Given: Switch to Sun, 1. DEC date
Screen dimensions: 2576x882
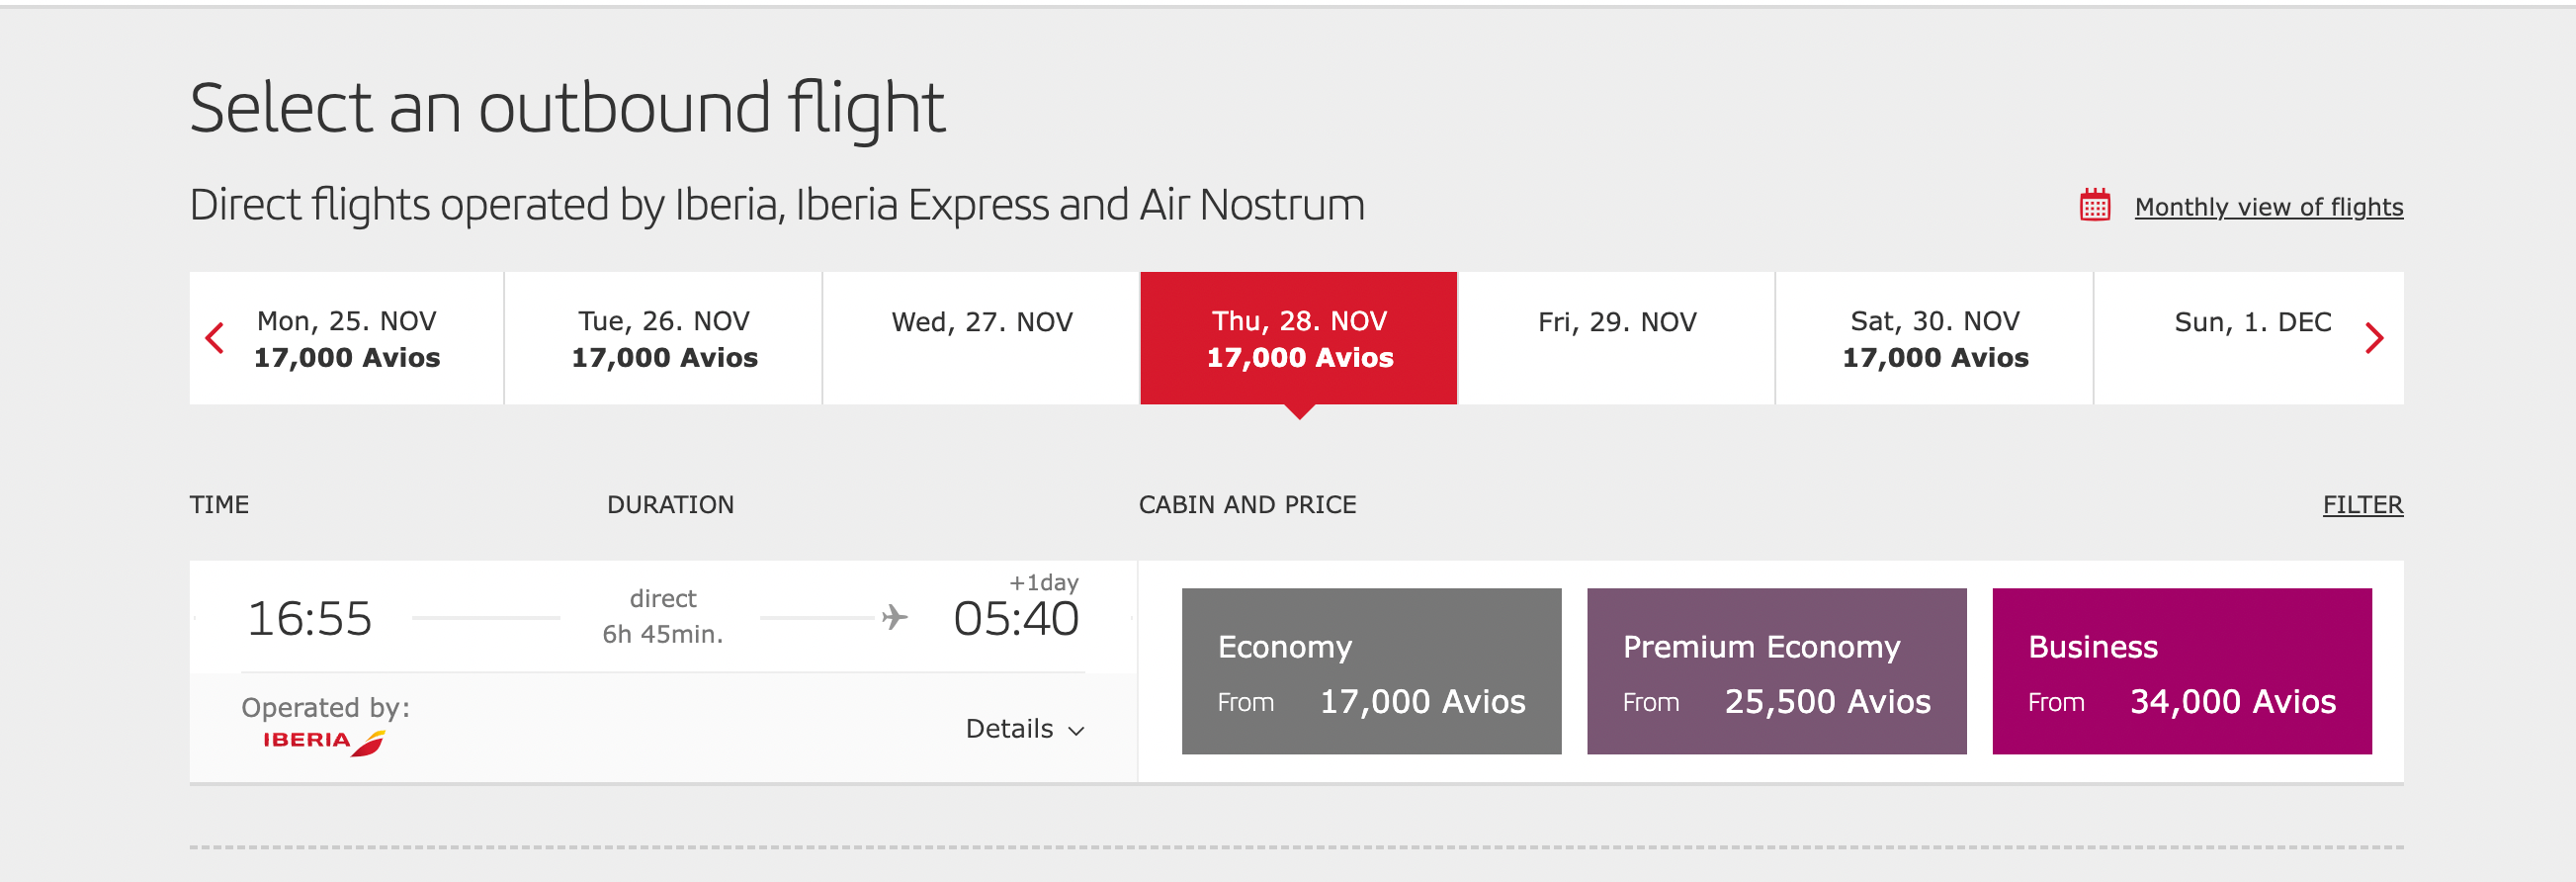Looking at the screenshot, I should click(x=2252, y=323).
